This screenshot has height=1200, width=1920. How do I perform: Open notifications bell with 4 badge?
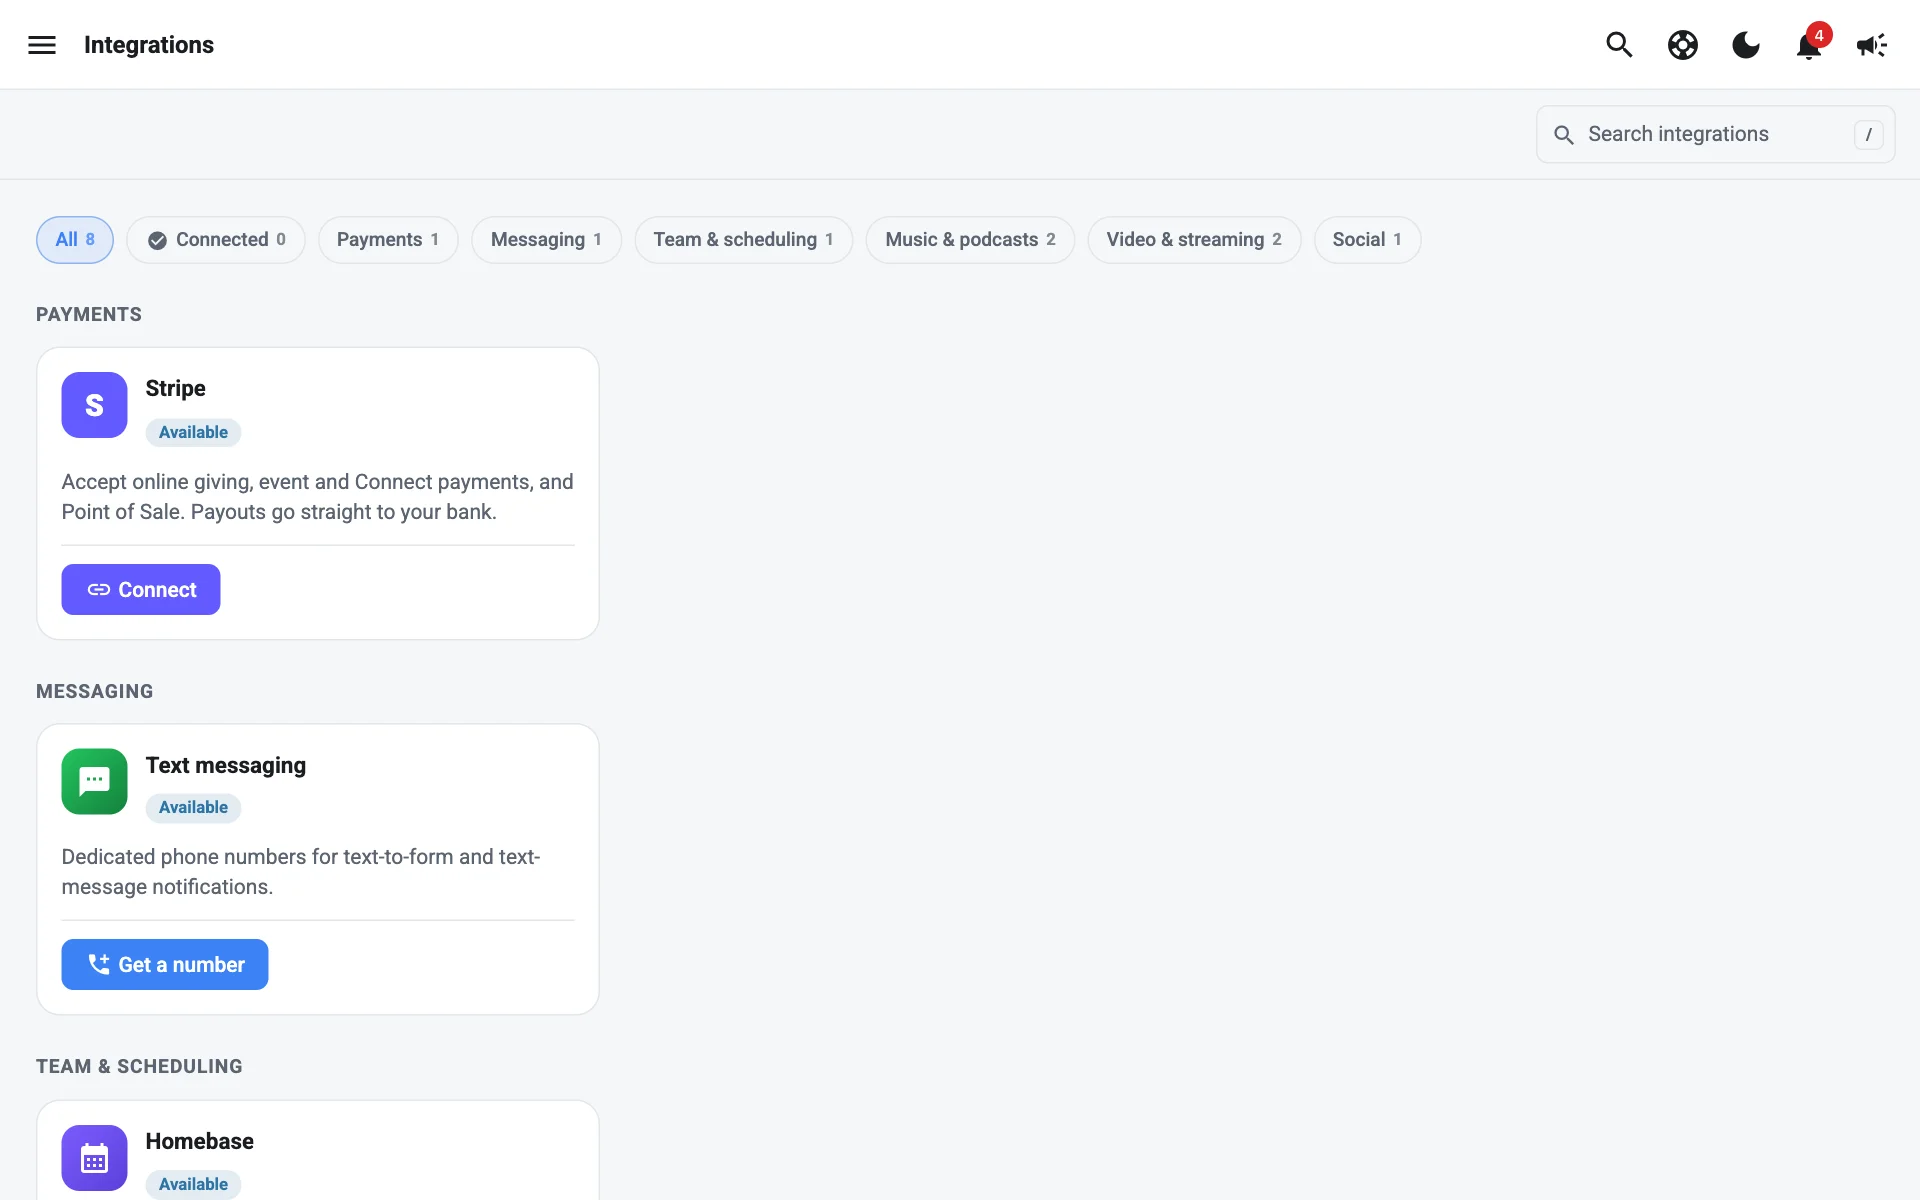1809,45
